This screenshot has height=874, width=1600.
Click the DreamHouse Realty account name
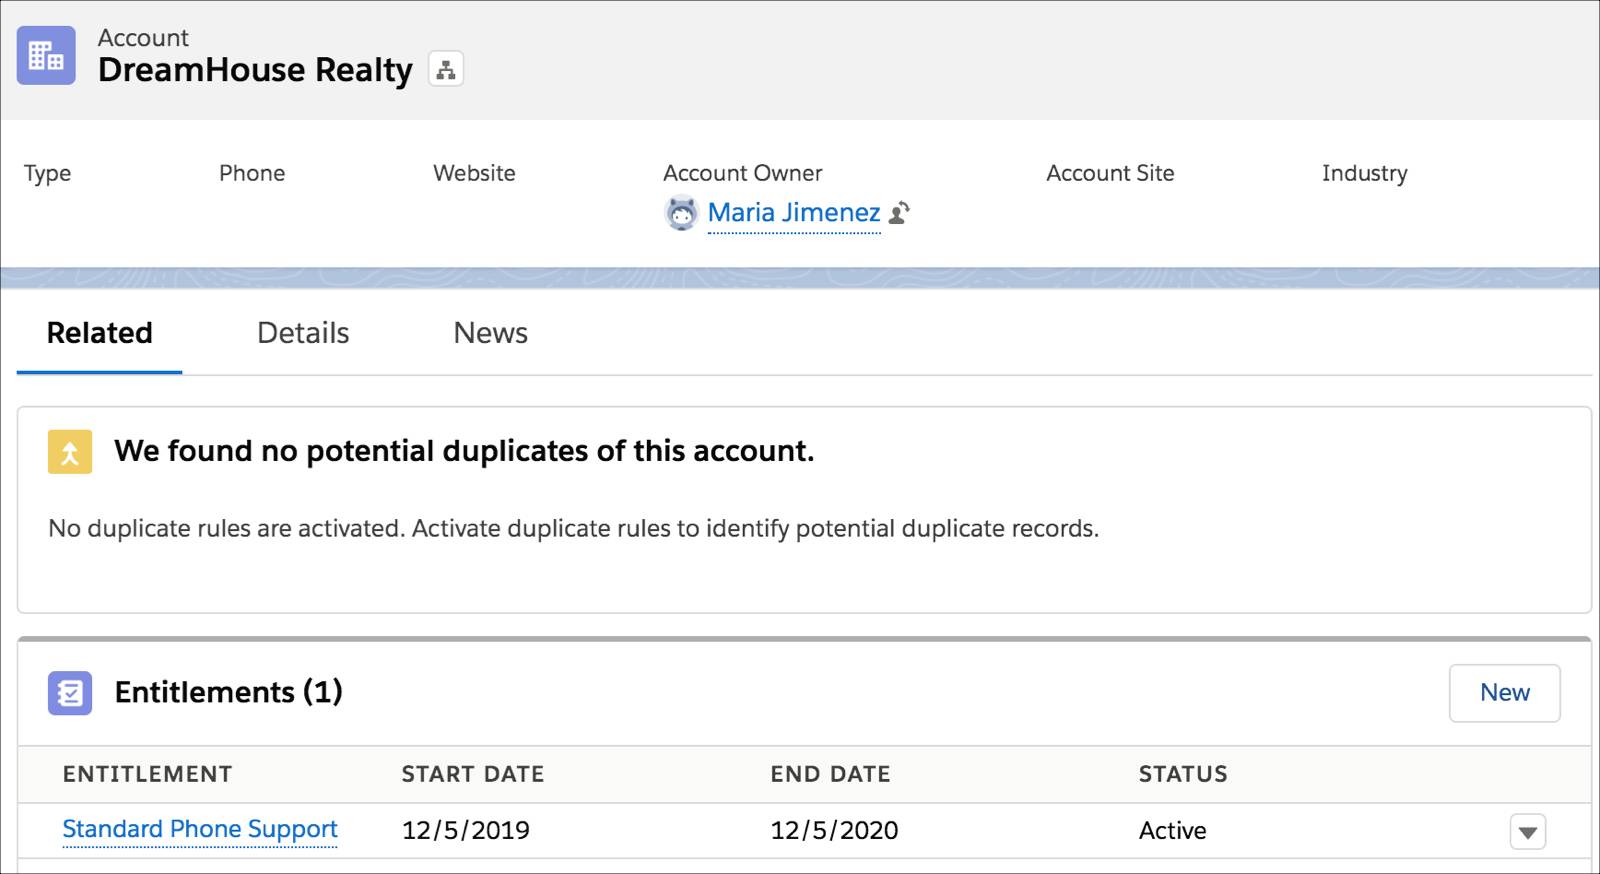[x=255, y=70]
